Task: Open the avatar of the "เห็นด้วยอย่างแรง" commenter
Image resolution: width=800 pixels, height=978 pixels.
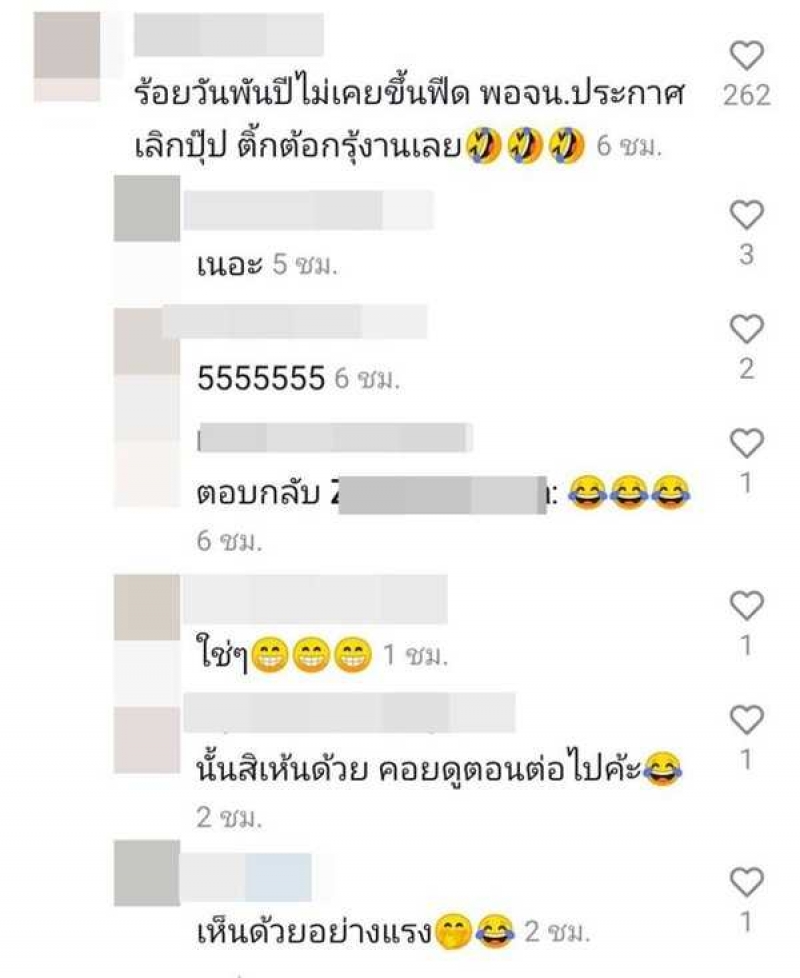Action: (x=147, y=873)
